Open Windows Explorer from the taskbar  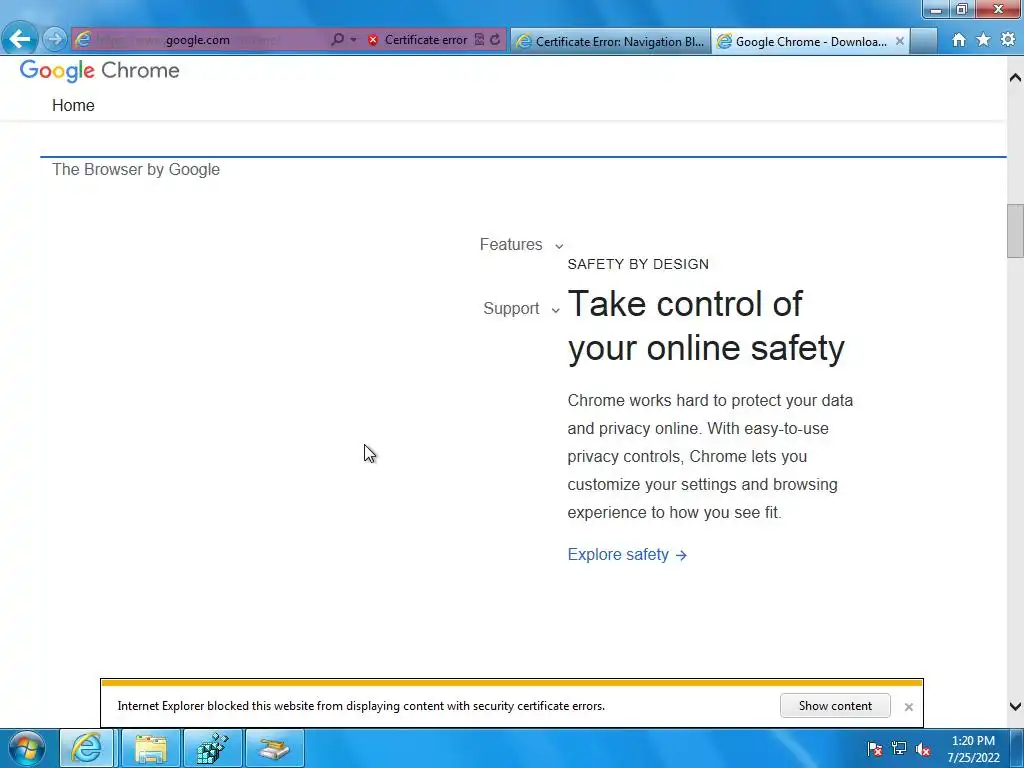[150, 748]
